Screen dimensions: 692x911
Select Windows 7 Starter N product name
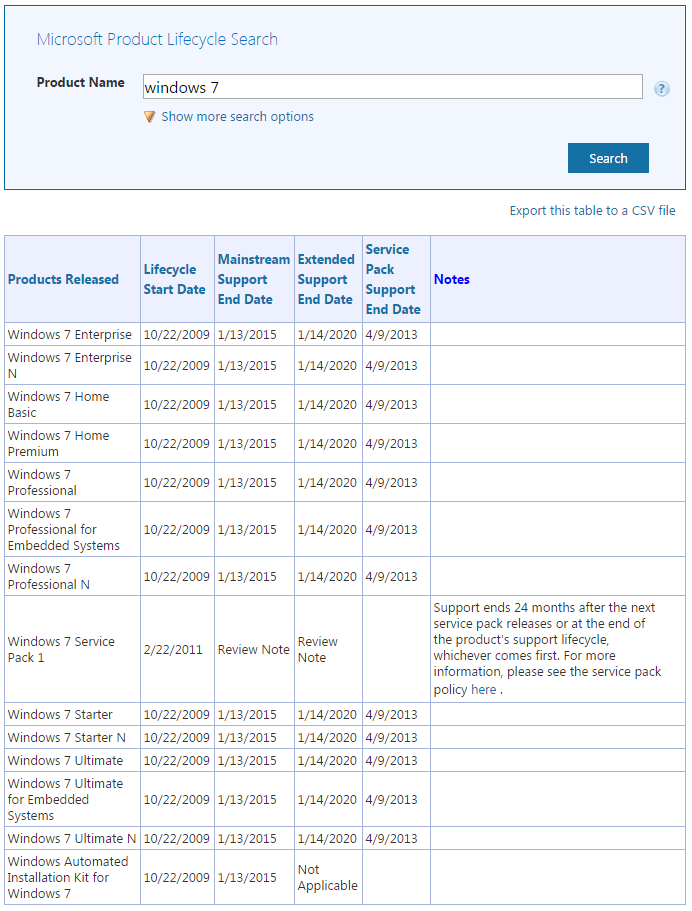[x=67, y=737]
